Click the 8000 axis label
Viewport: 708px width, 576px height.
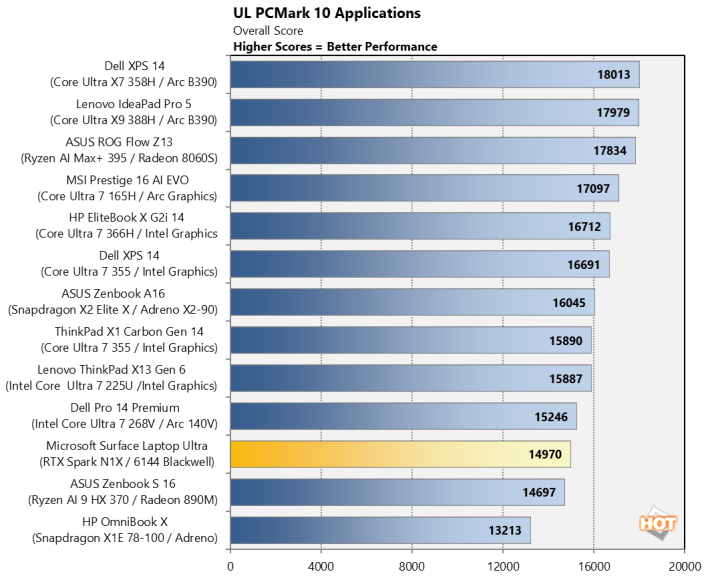pyautogui.click(x=412, y=566)
